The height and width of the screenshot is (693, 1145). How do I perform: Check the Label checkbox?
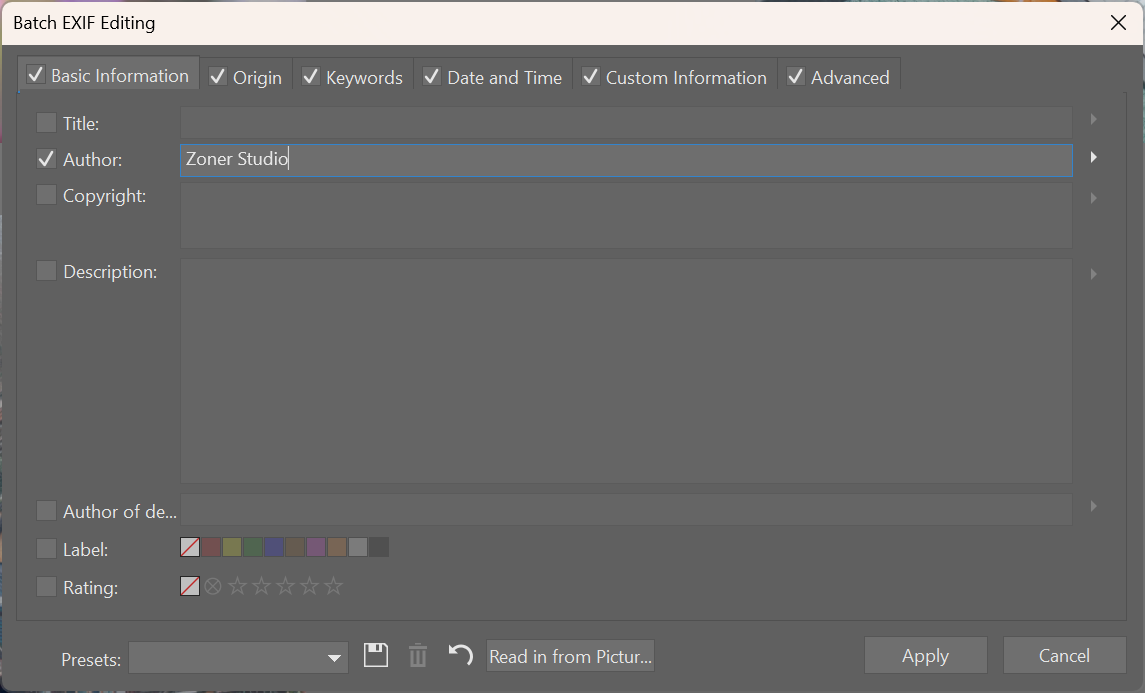[x=46, y=548]
